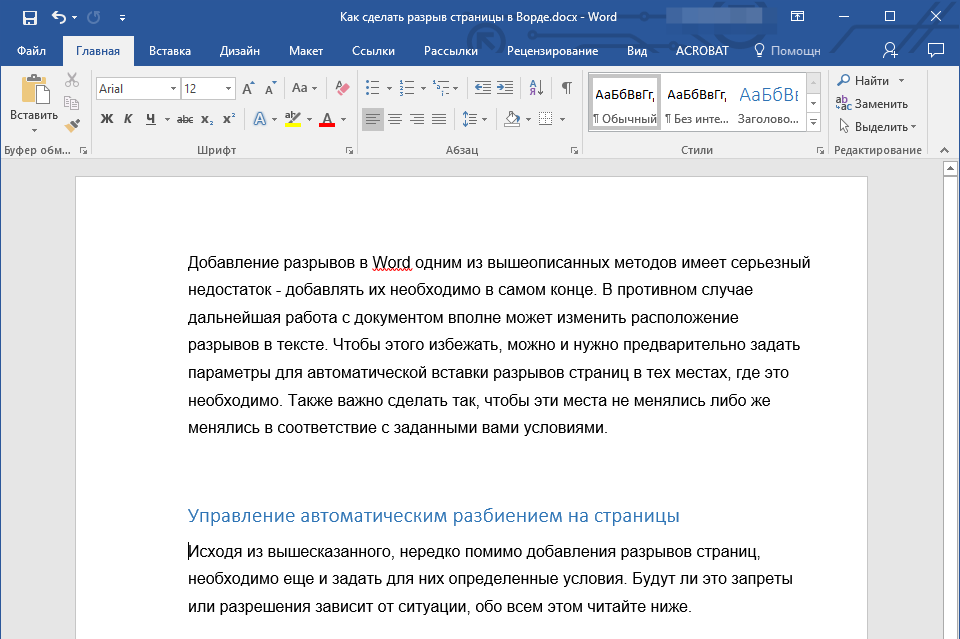
Task: Toggle bold formatting (Ж)
Action: tap(107, 119)
